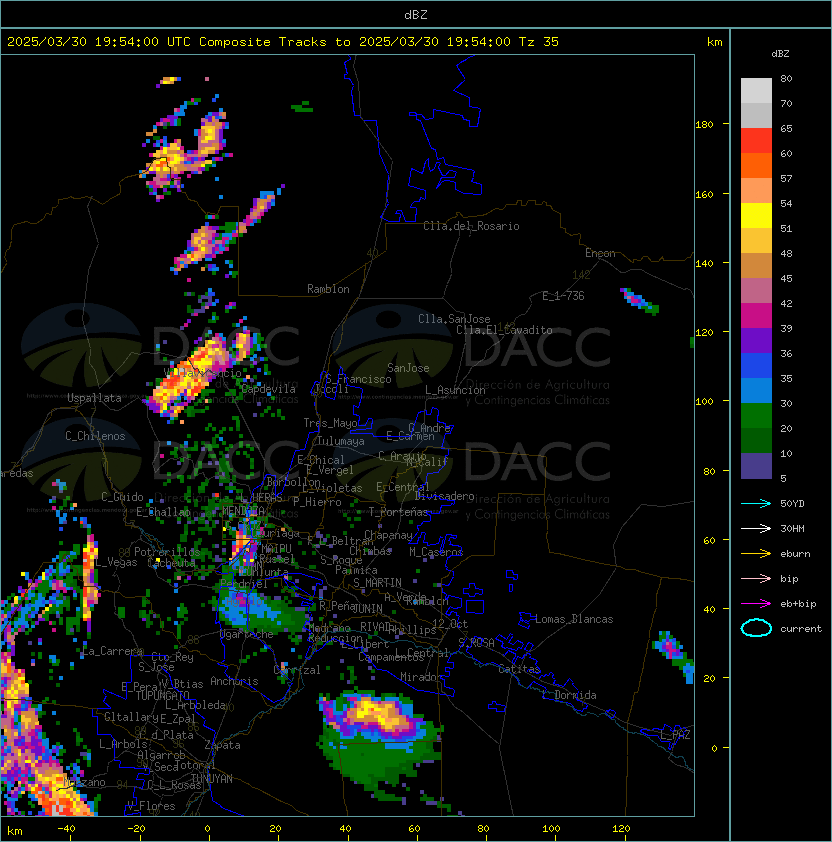The width and height of the screenshot is (832, 842).
Task: Select the purple band in the dBZ legend
Action: (x=756, y=340)
